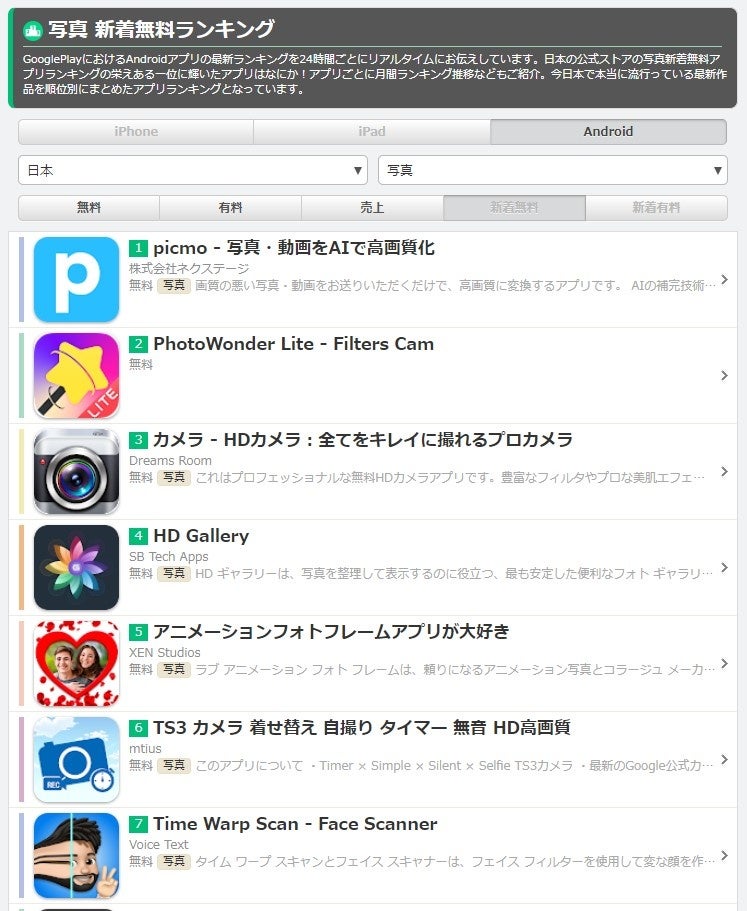
Task: Select the 新着有料 ranking tab
Action: pyautogui.click(x=656, y=207)
